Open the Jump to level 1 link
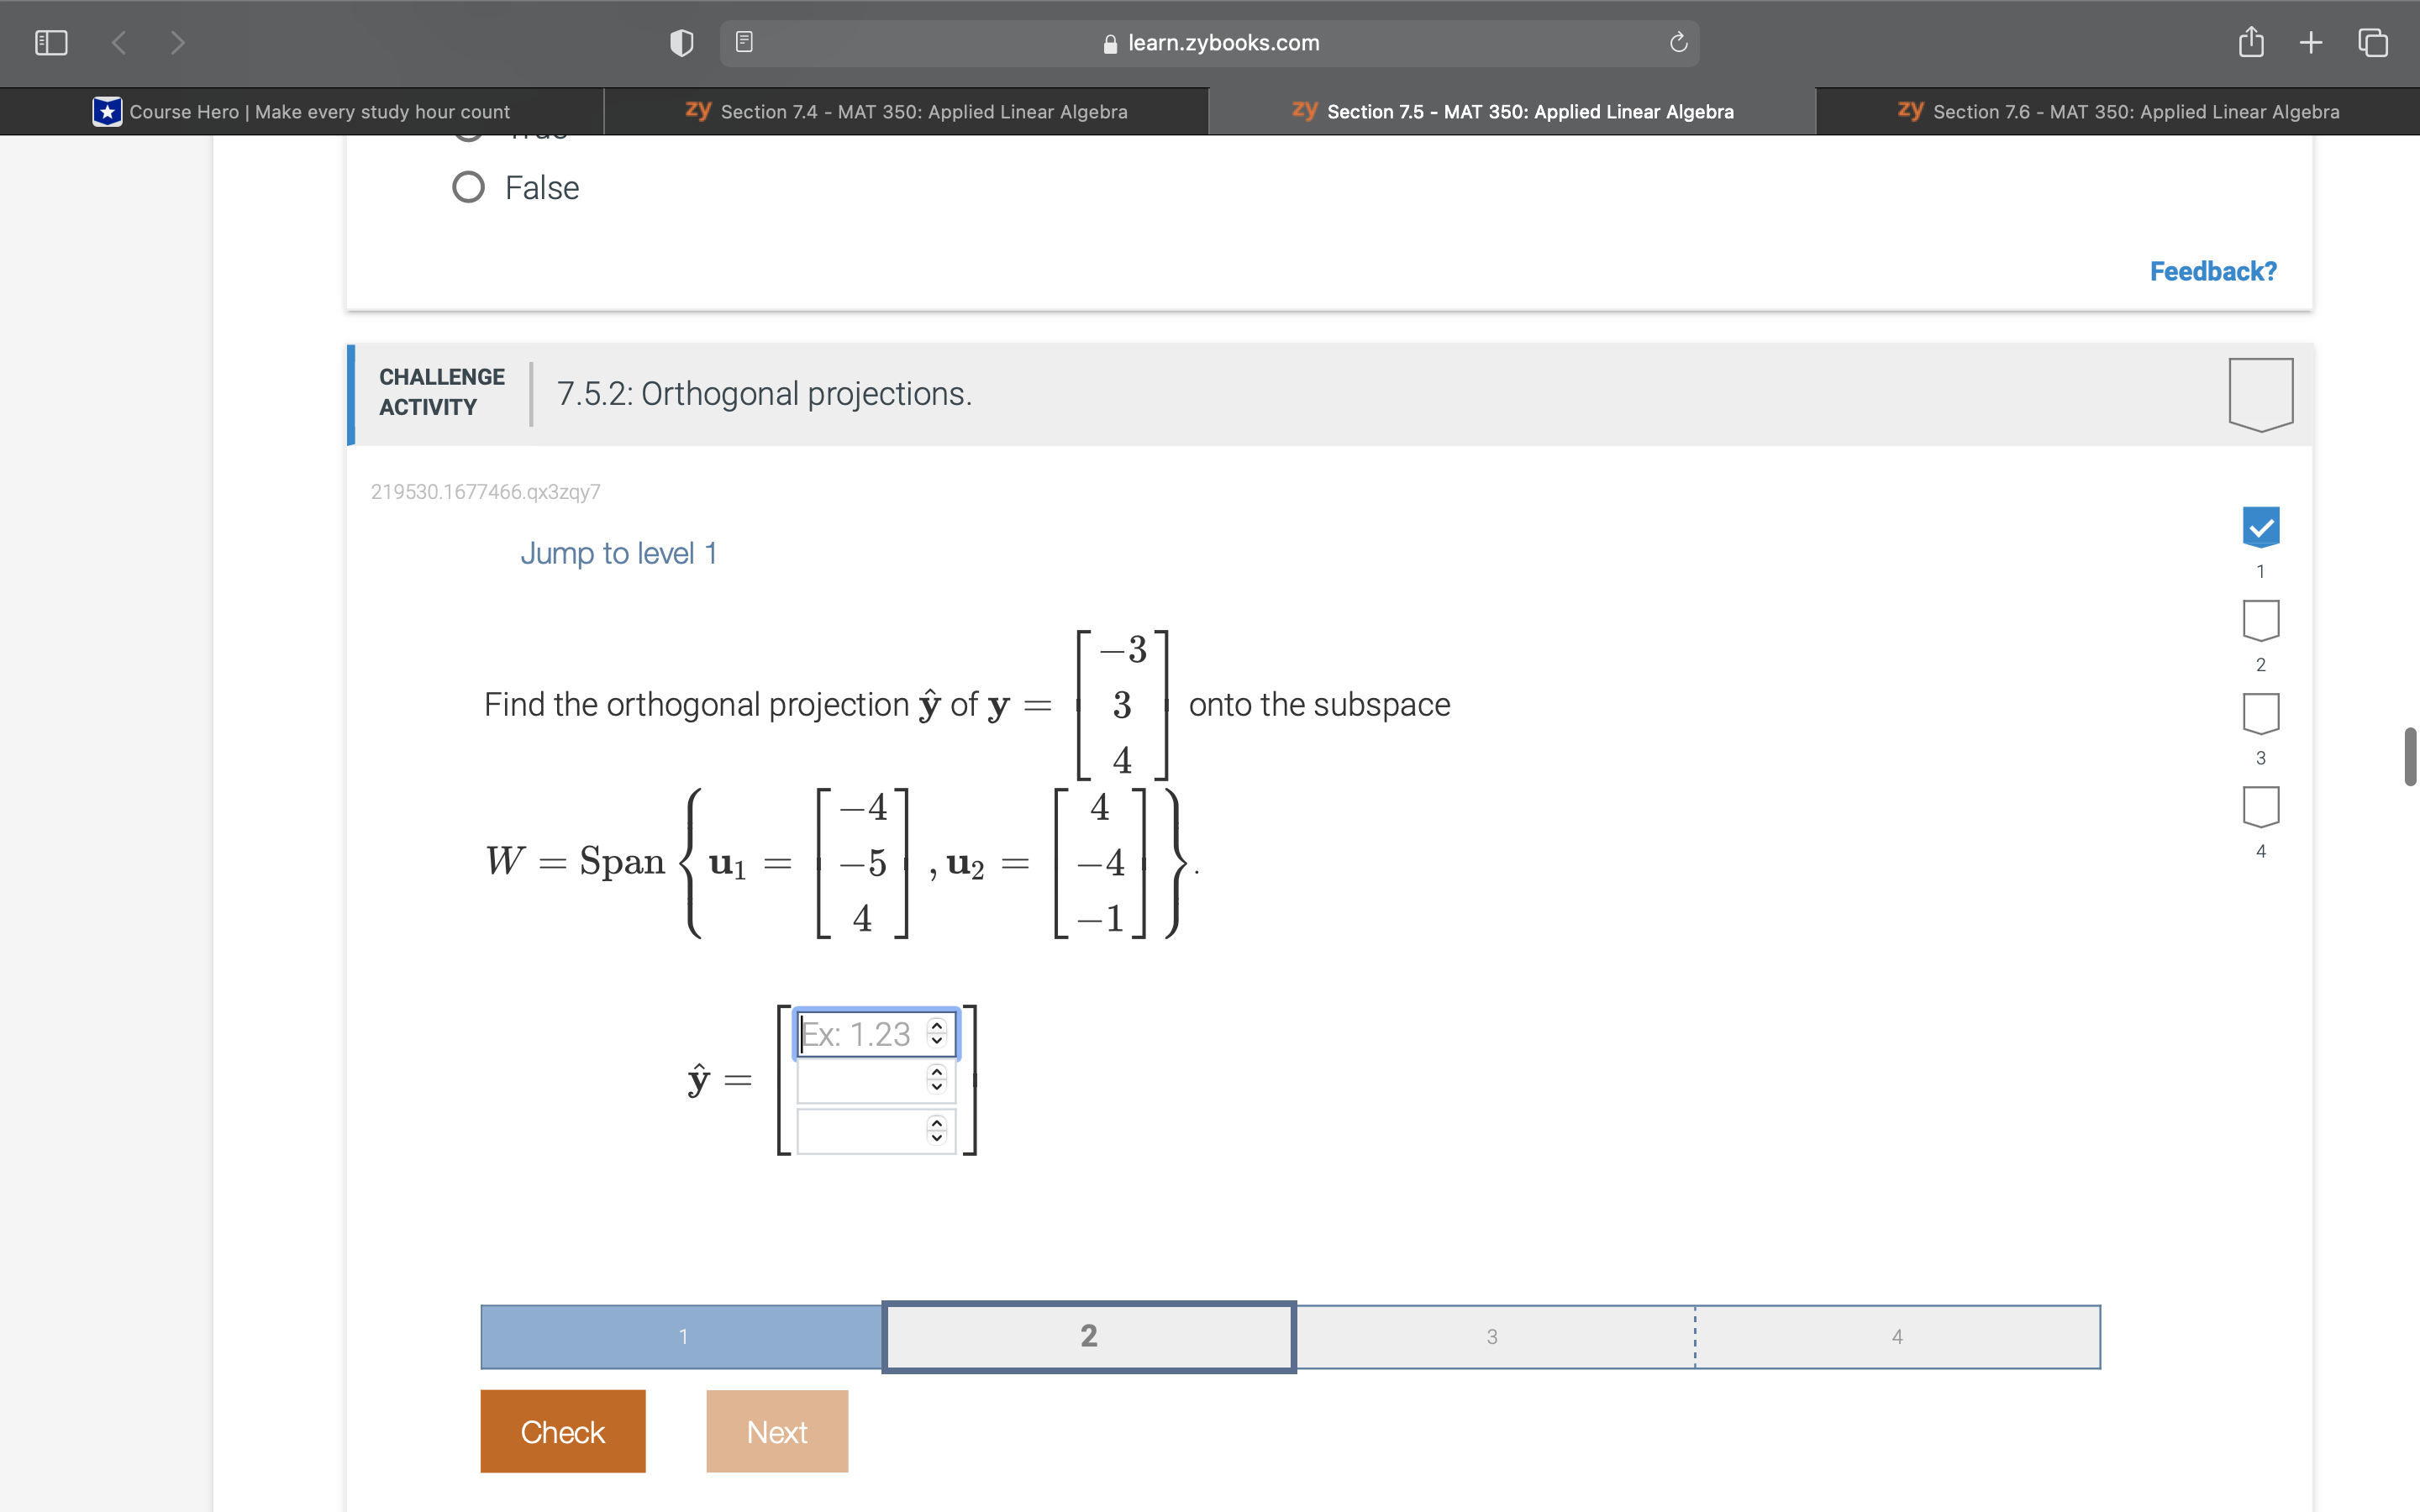Viewport: 2420px width, 1512px height. pos(618,553)
